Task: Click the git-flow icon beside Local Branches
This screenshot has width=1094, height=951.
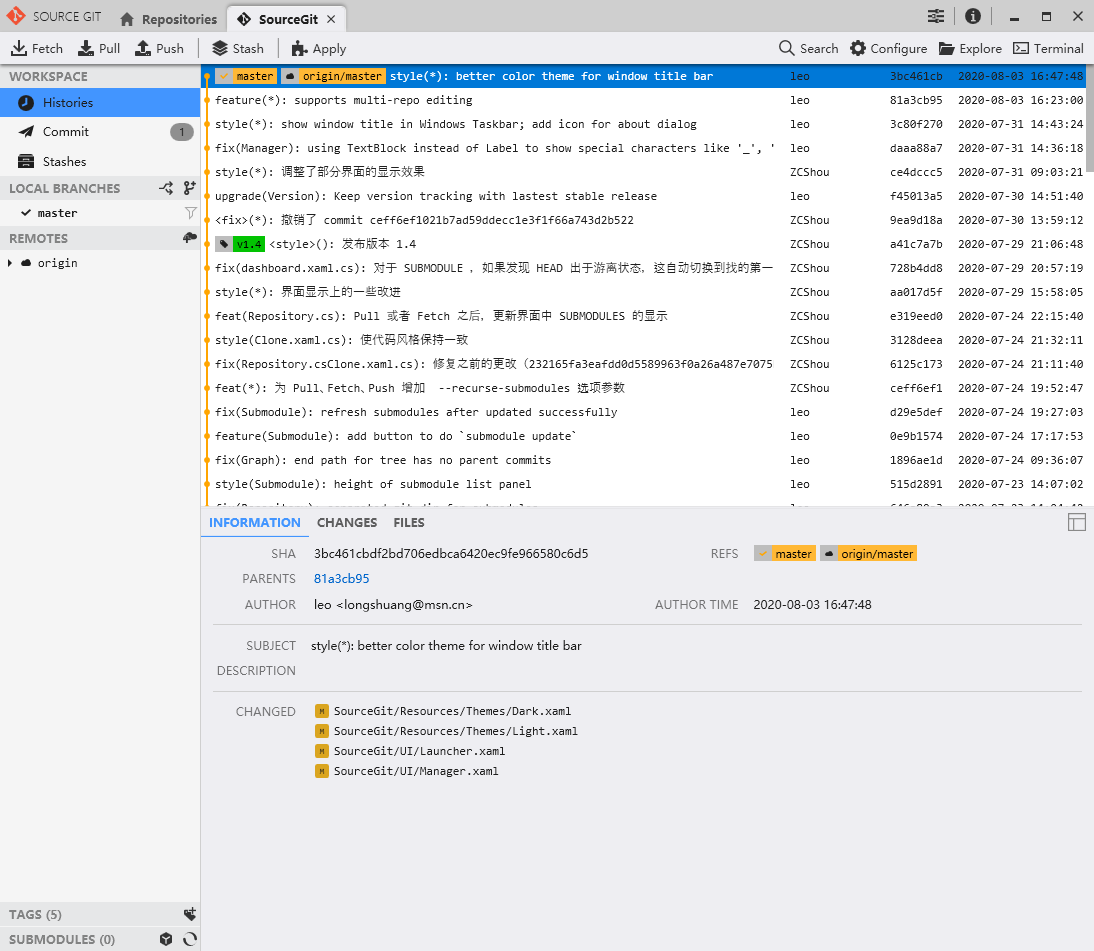Action: point(166,188)
